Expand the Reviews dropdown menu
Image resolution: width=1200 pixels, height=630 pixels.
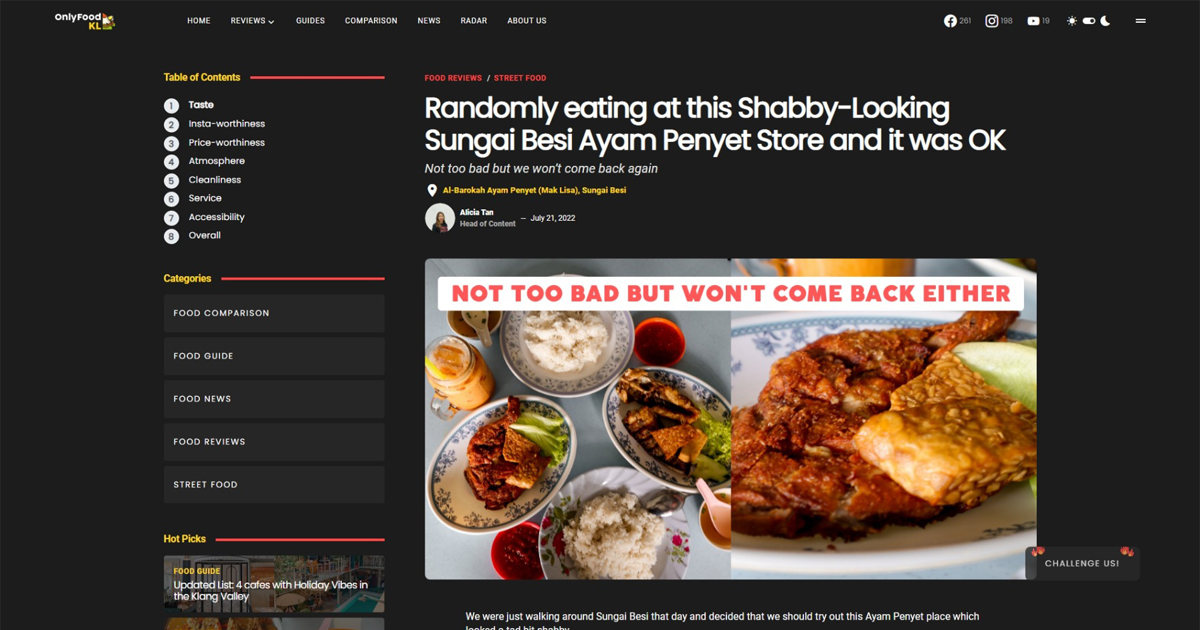pos(252,21)
